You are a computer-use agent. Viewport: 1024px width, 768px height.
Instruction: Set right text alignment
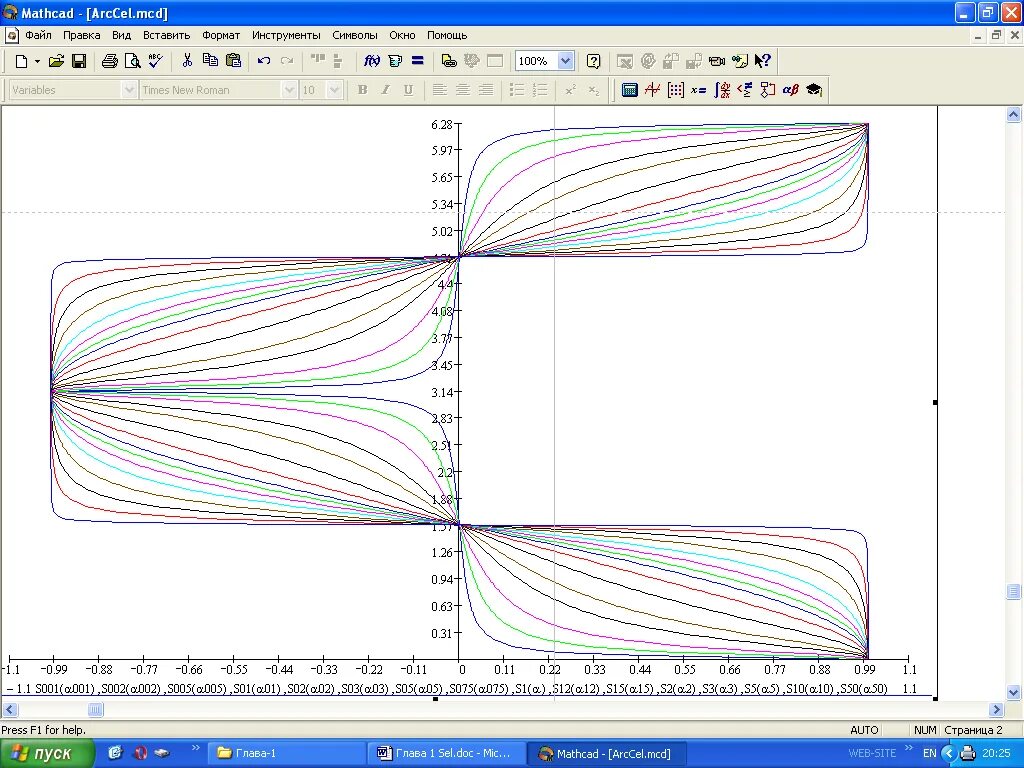pyautogui.click(x=485, y=90)
